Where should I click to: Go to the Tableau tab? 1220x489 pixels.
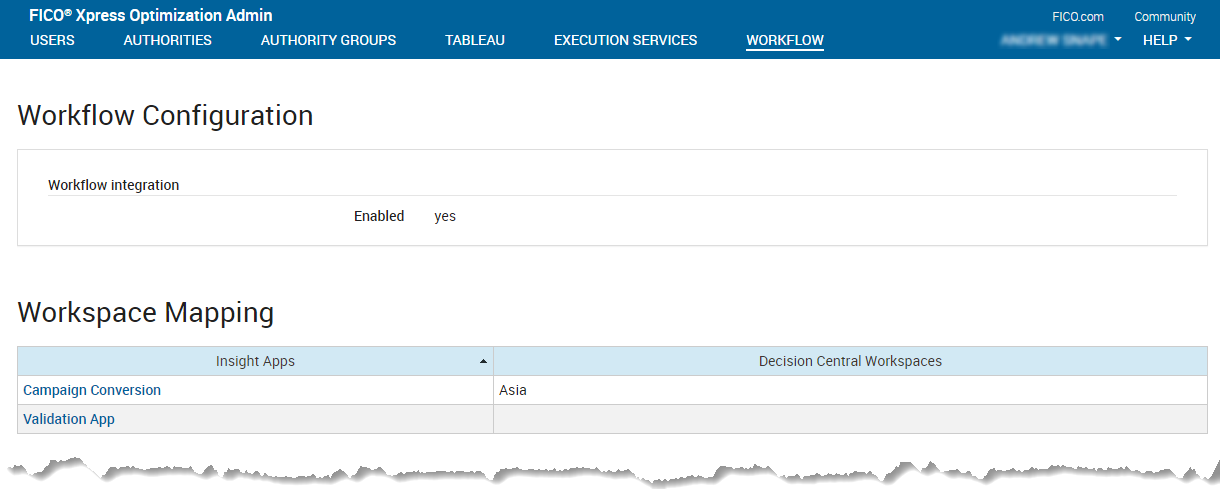(x=475, y=41)
